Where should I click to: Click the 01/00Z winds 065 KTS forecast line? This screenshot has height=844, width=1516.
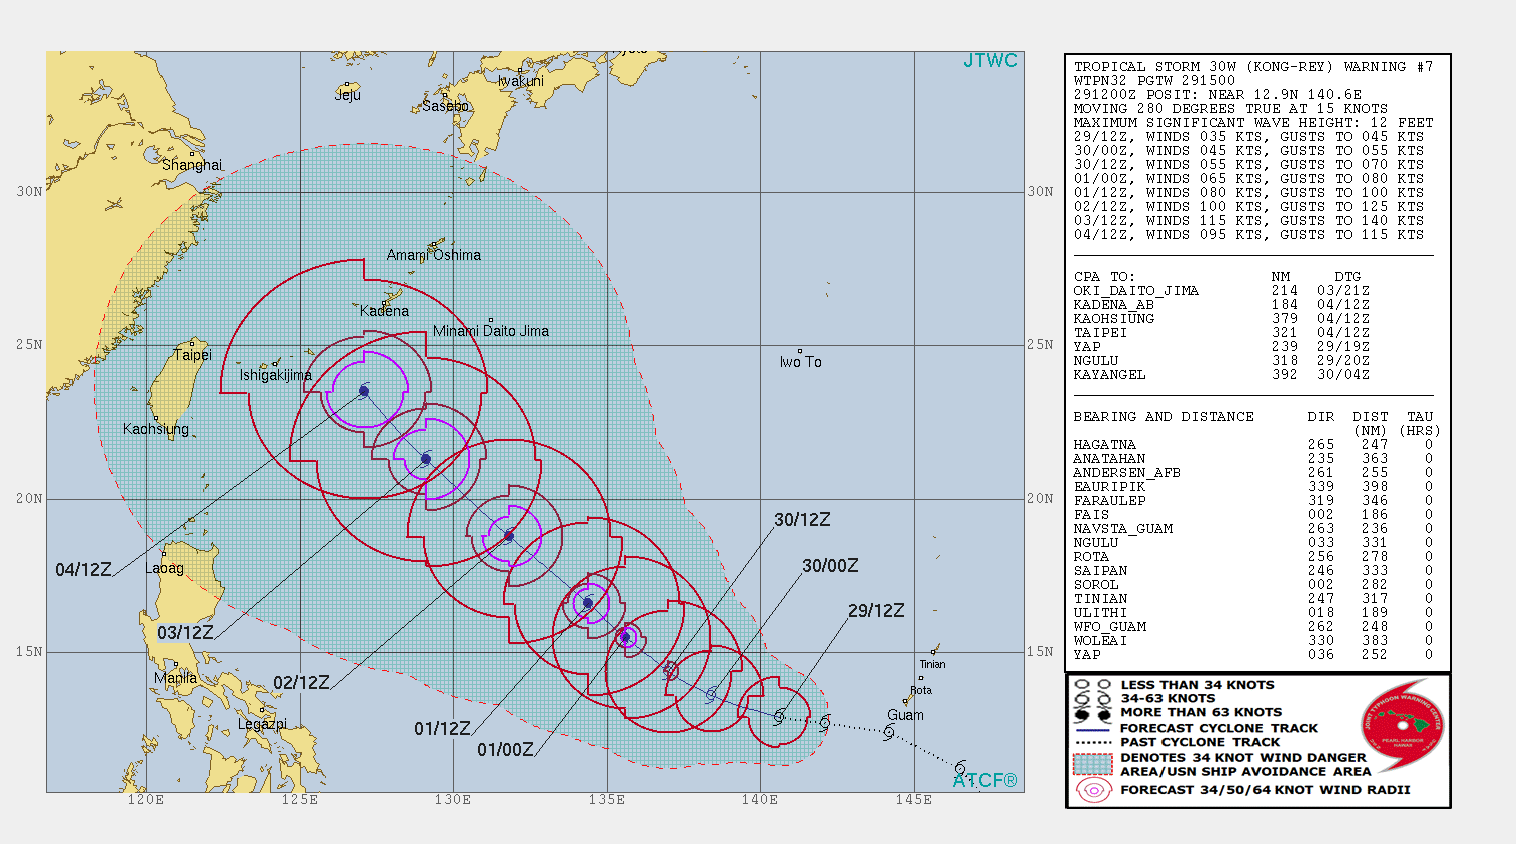pos(1249,179)
